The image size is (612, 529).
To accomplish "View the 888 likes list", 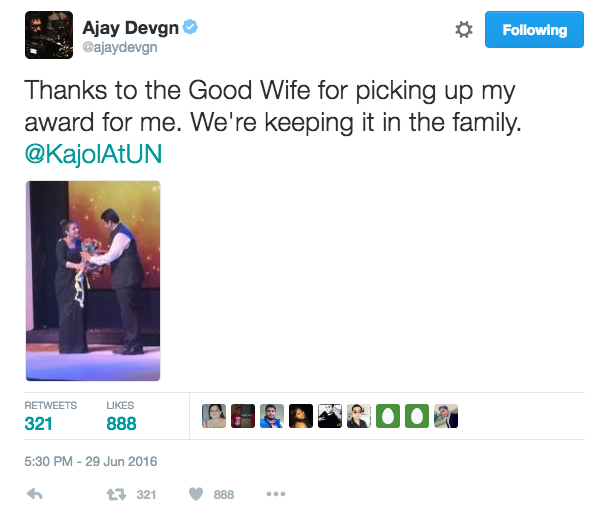I will pos(121,418).
